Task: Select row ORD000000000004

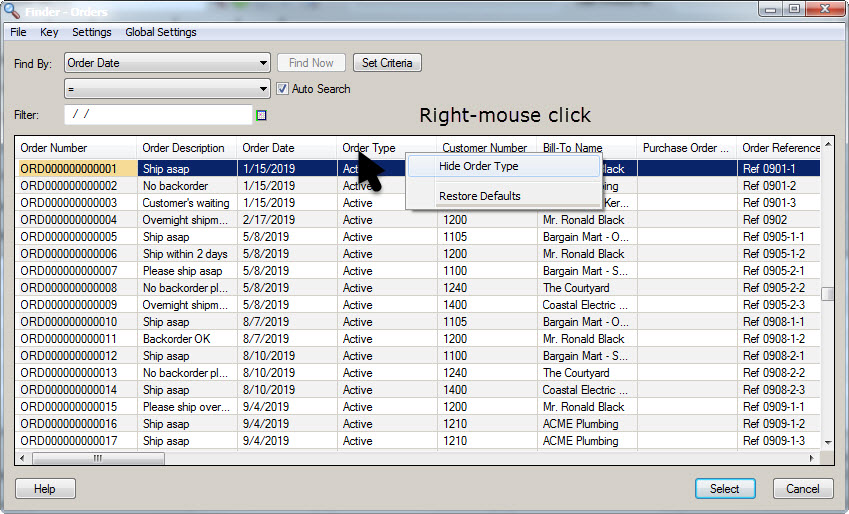Action: coord(418,219)
